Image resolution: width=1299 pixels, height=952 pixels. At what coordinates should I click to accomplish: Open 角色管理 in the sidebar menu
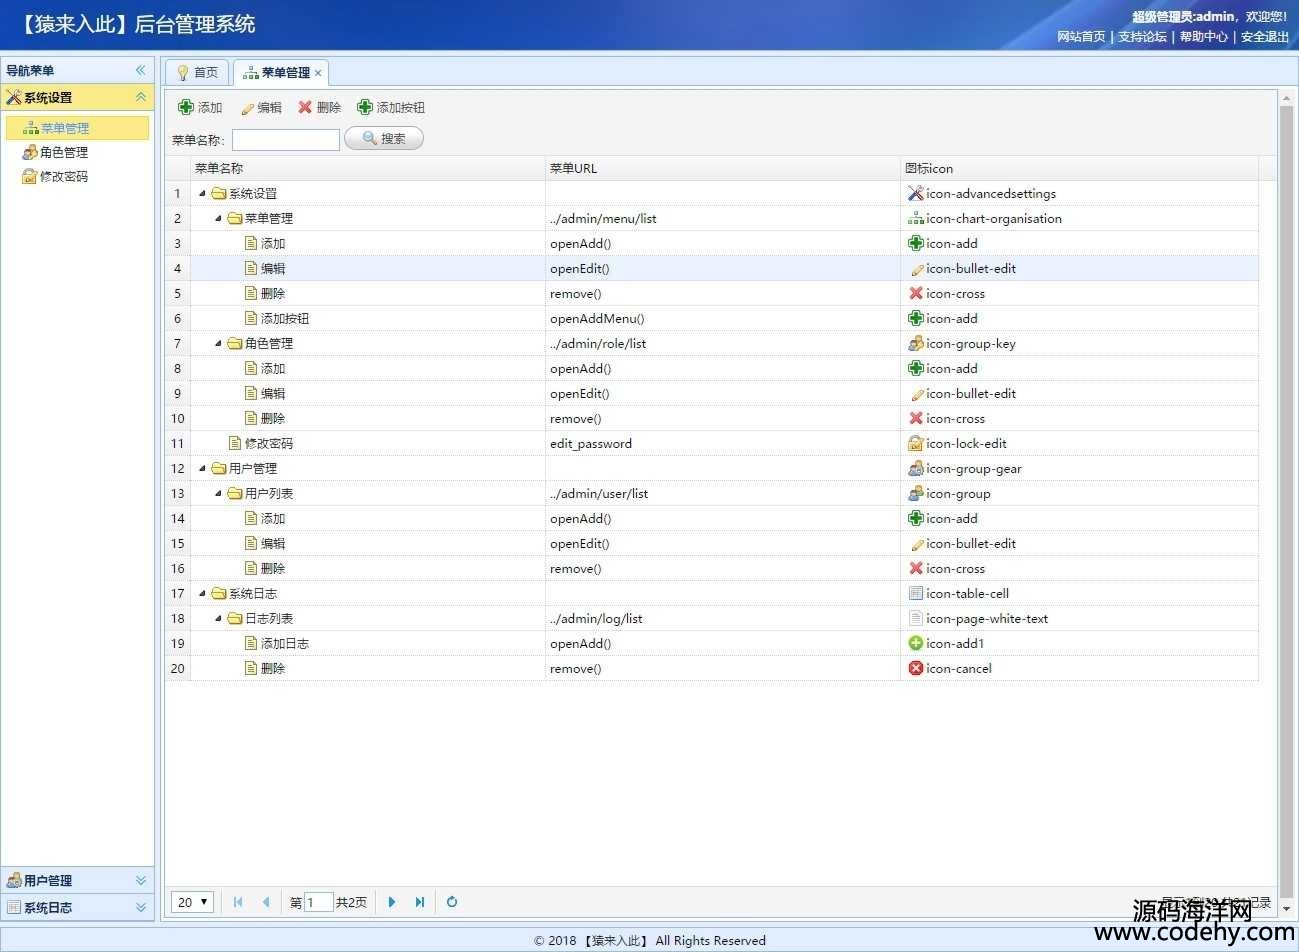point(64,153)
